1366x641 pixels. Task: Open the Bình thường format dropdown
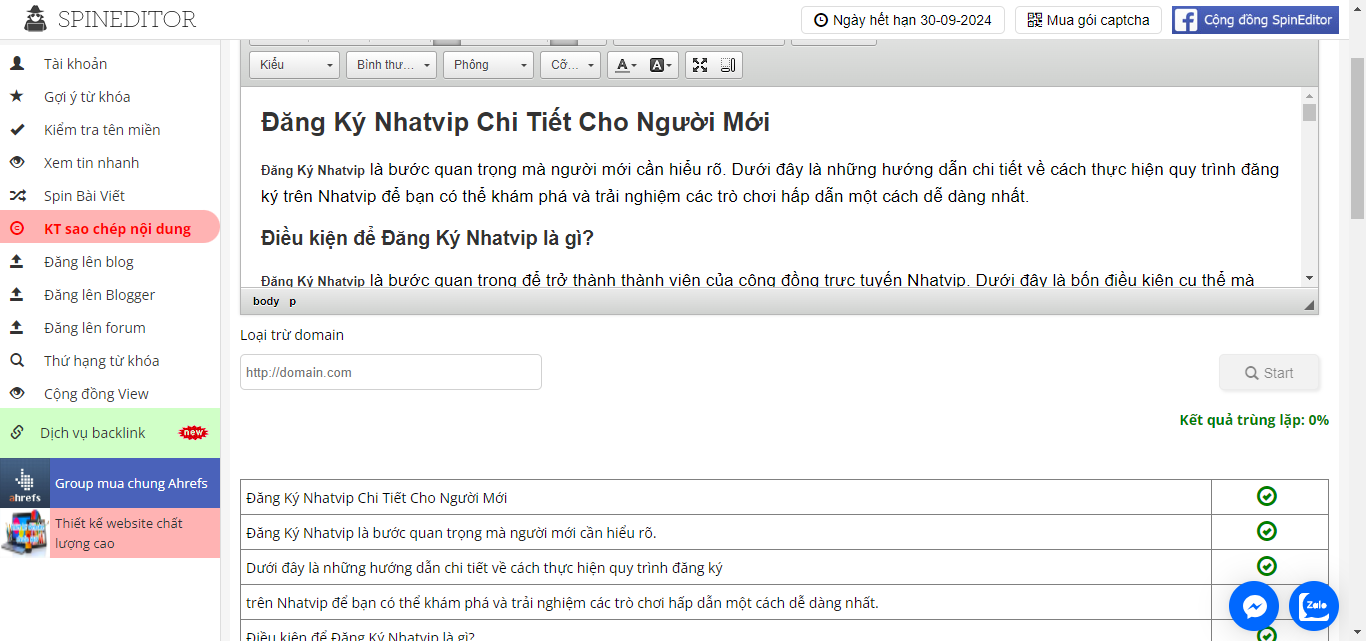[391, 65]
